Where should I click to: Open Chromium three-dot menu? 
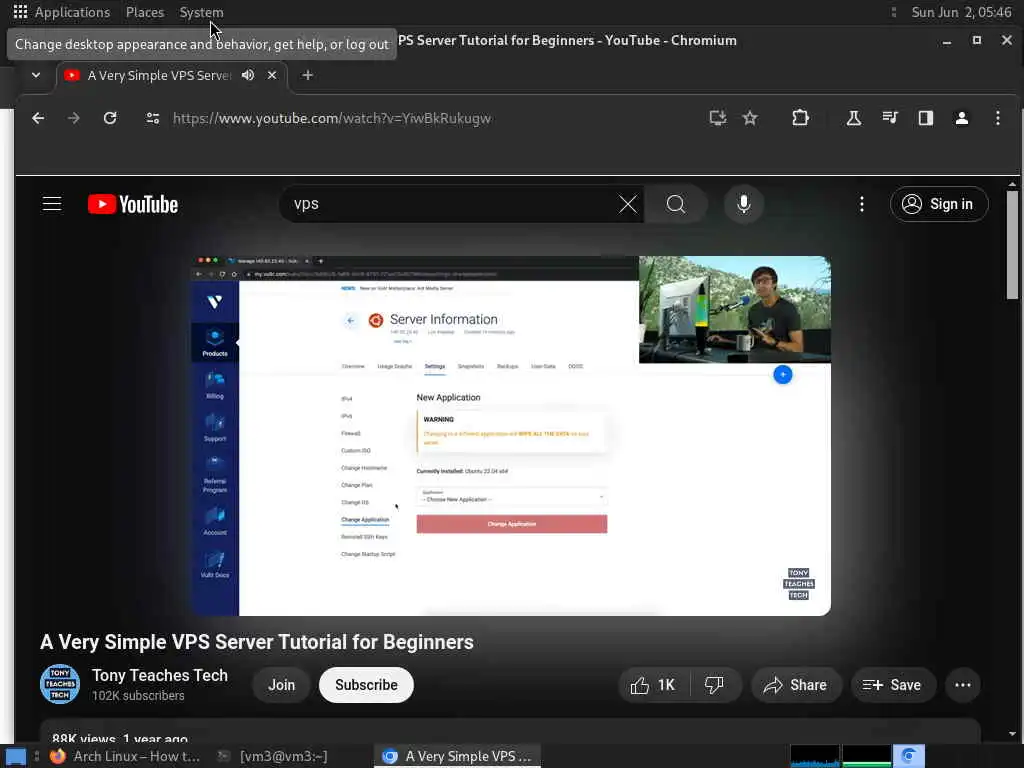coord(997,118)
